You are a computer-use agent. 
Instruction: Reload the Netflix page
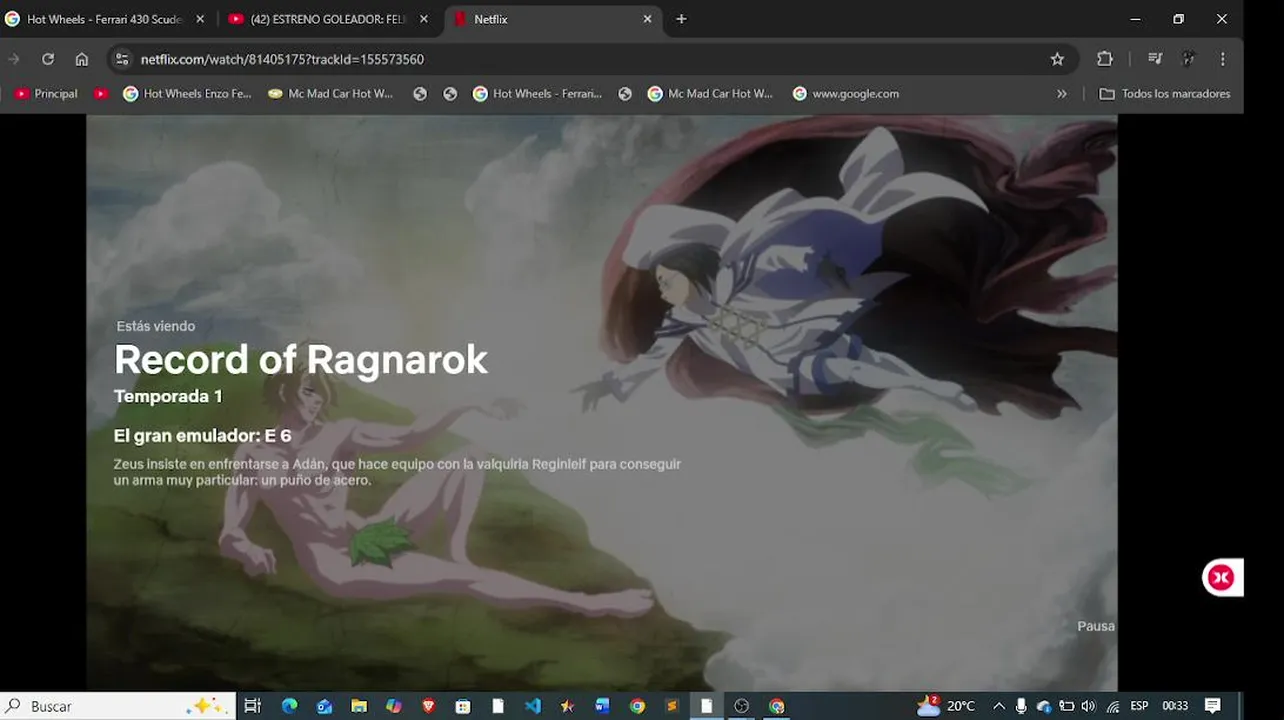pyautogui.click(x=47, y=59)
